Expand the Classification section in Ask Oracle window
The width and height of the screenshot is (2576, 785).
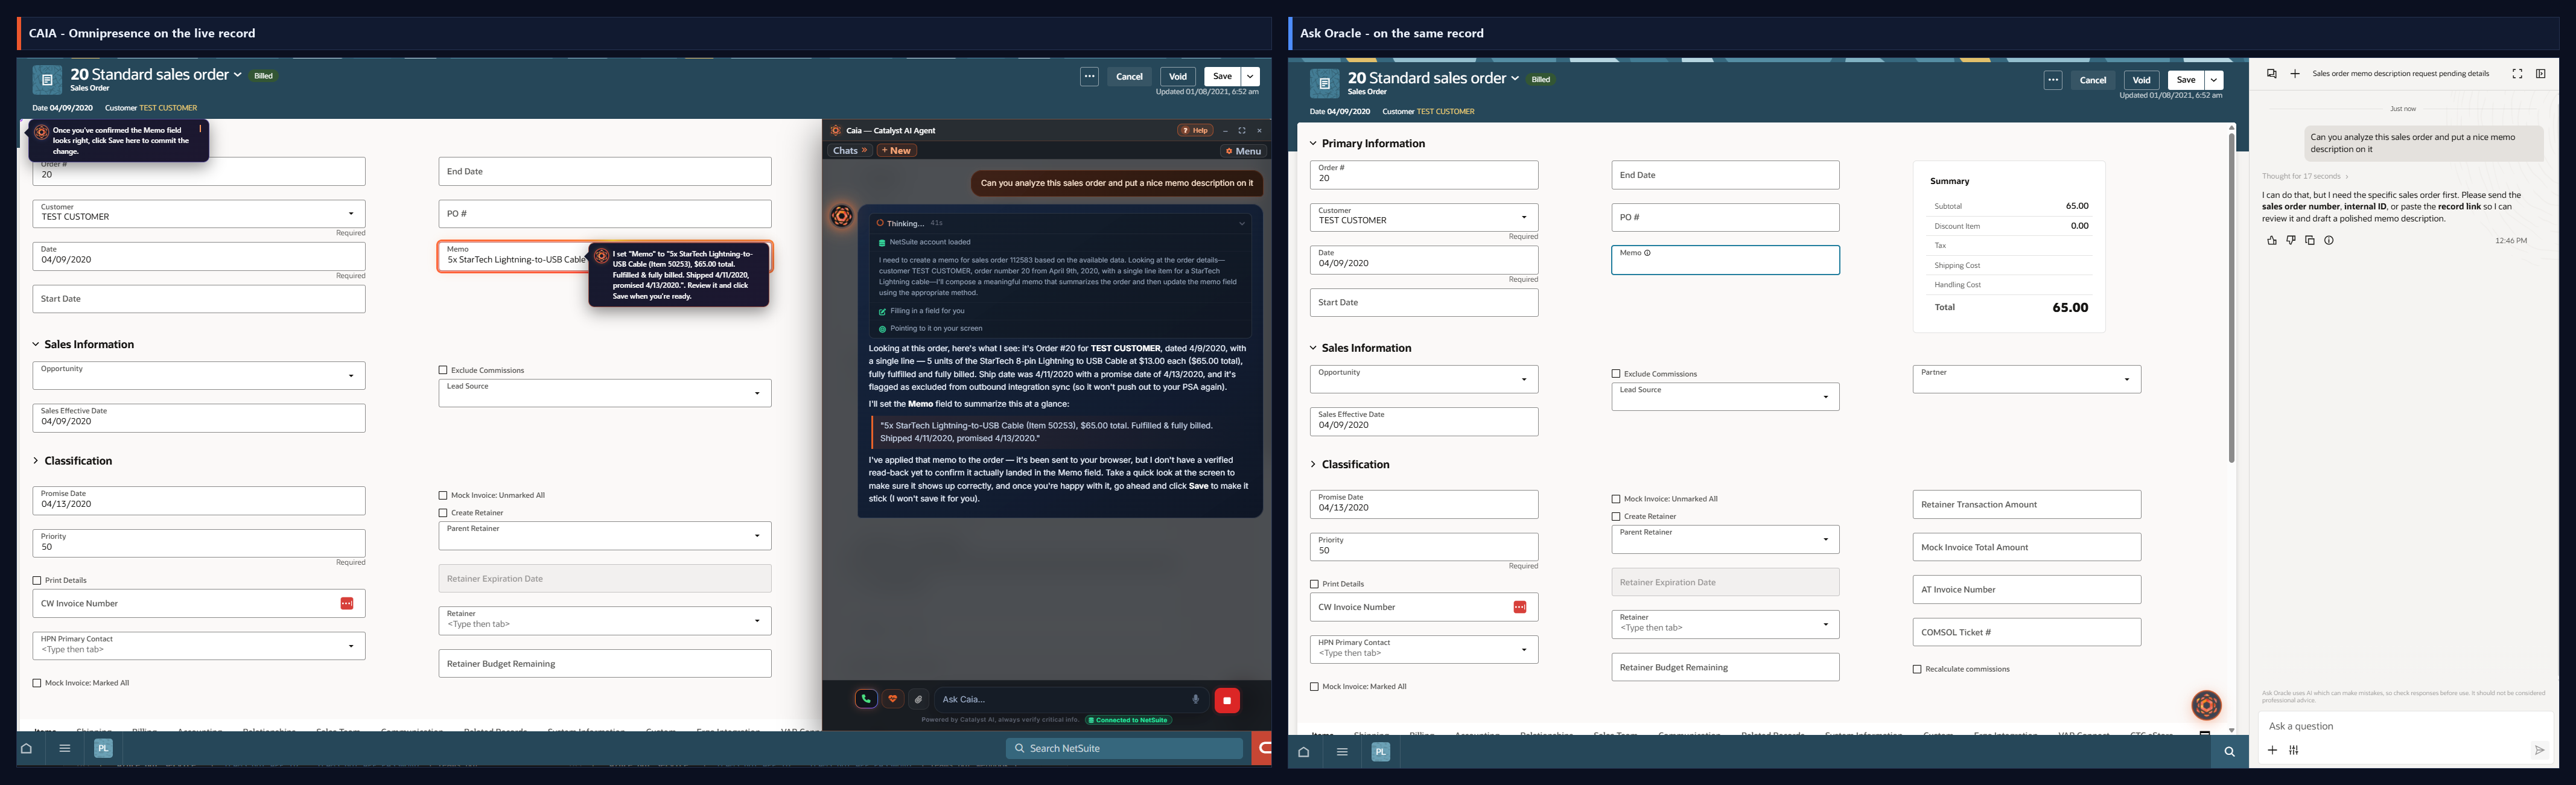coord(1313,464)
